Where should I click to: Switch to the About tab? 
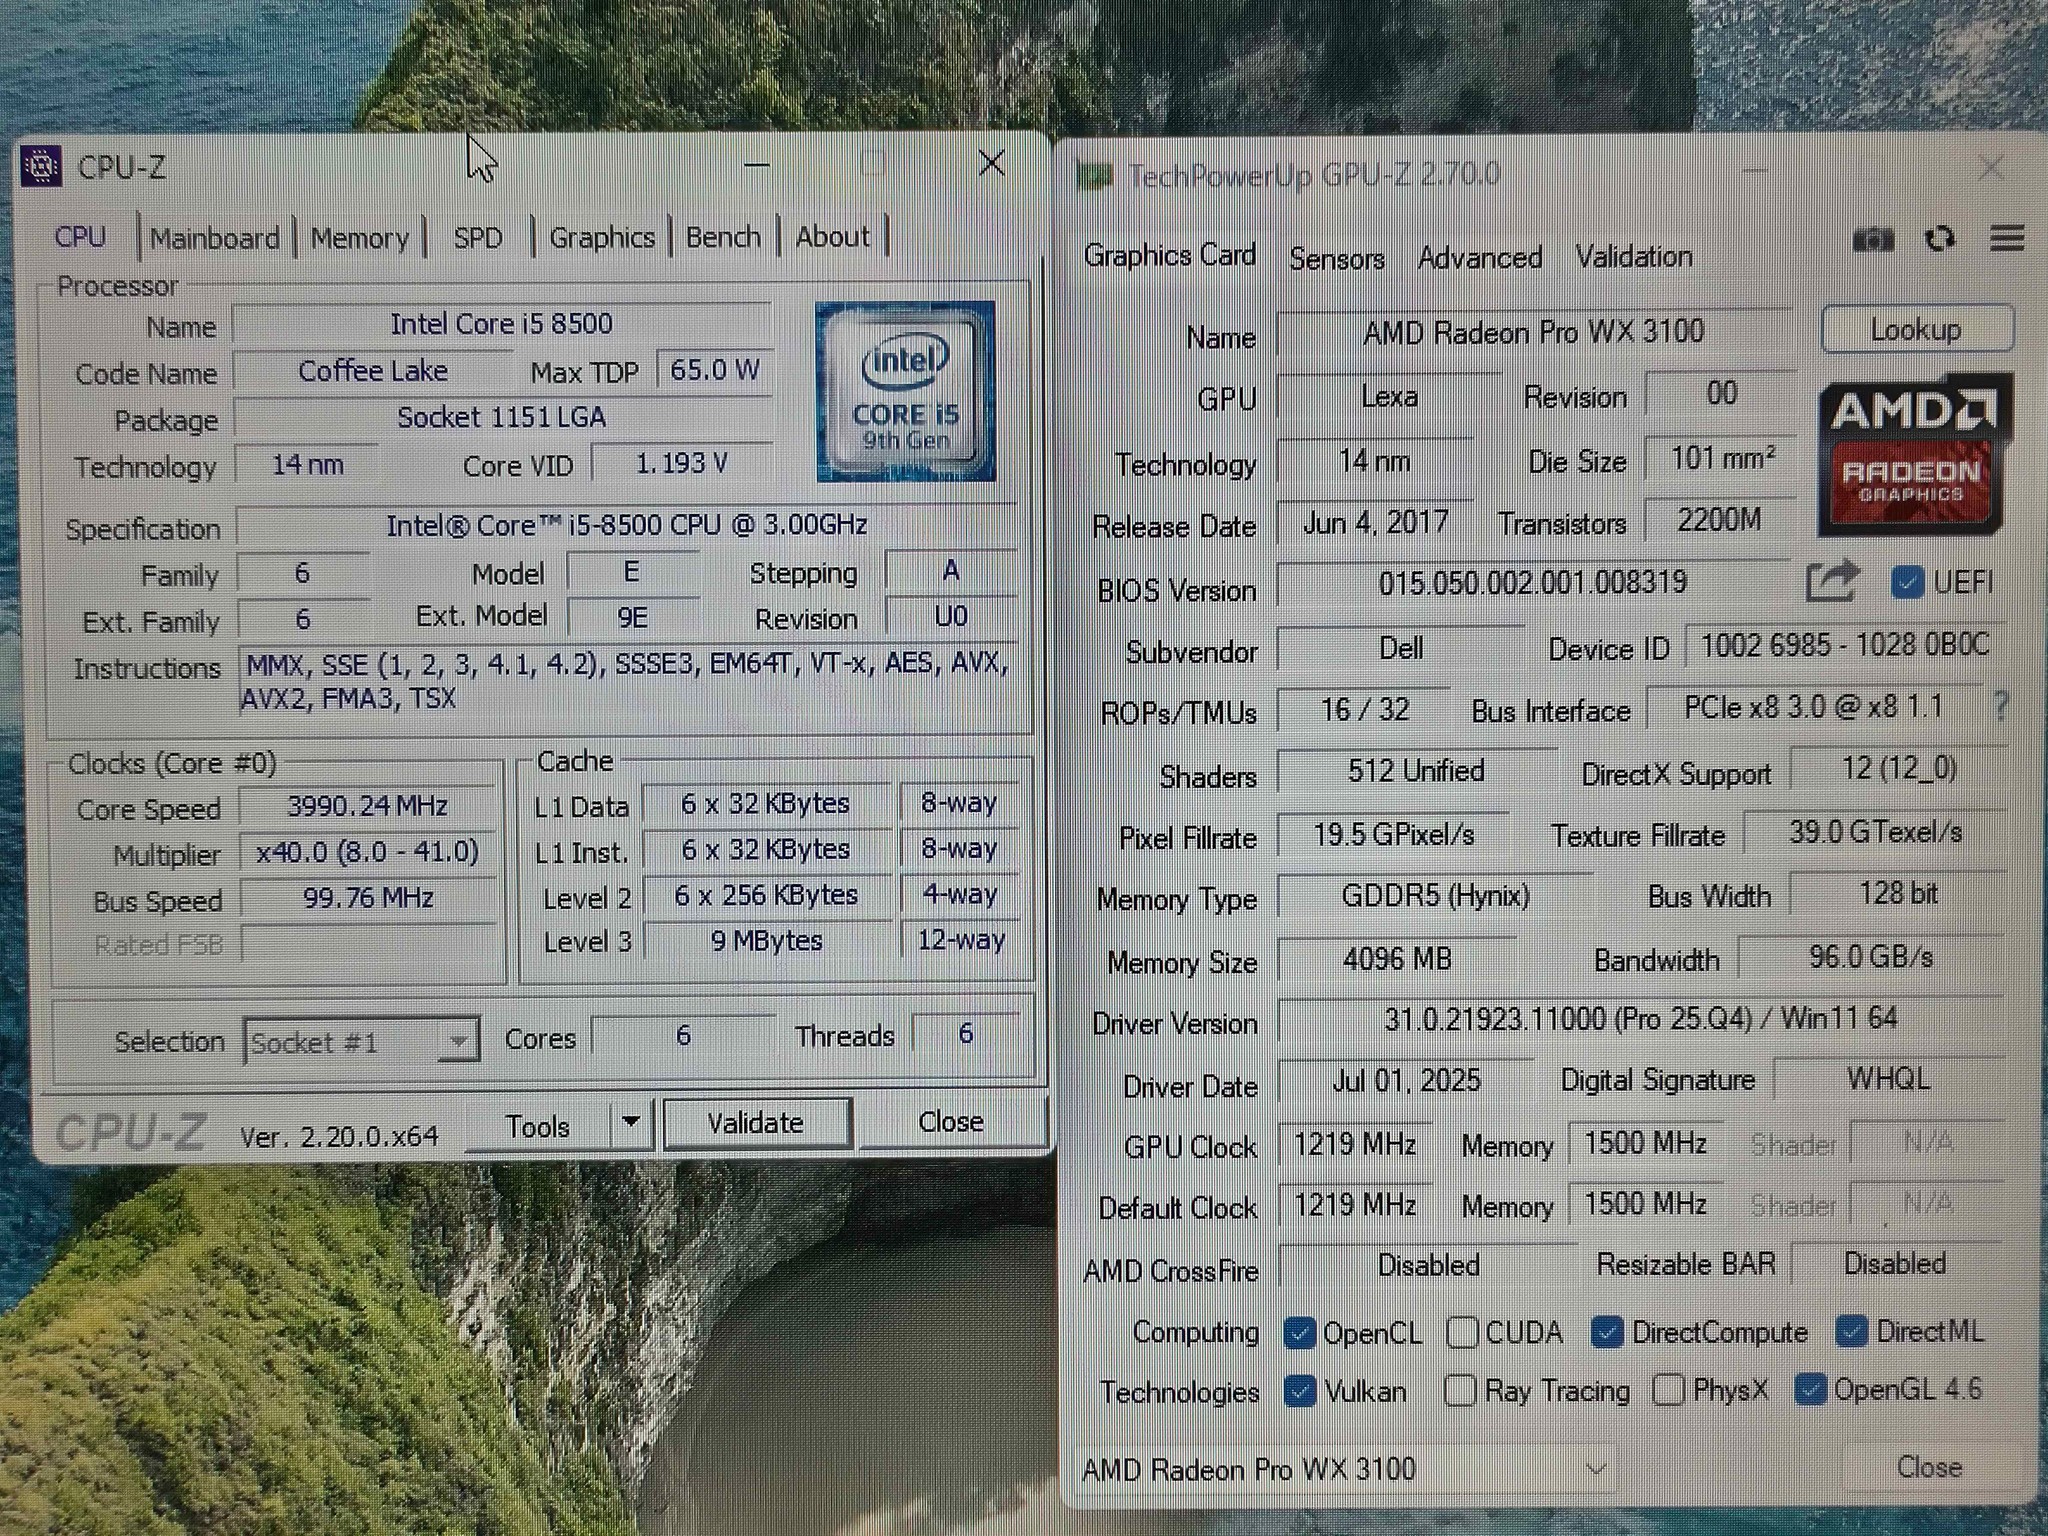(833, 237)
